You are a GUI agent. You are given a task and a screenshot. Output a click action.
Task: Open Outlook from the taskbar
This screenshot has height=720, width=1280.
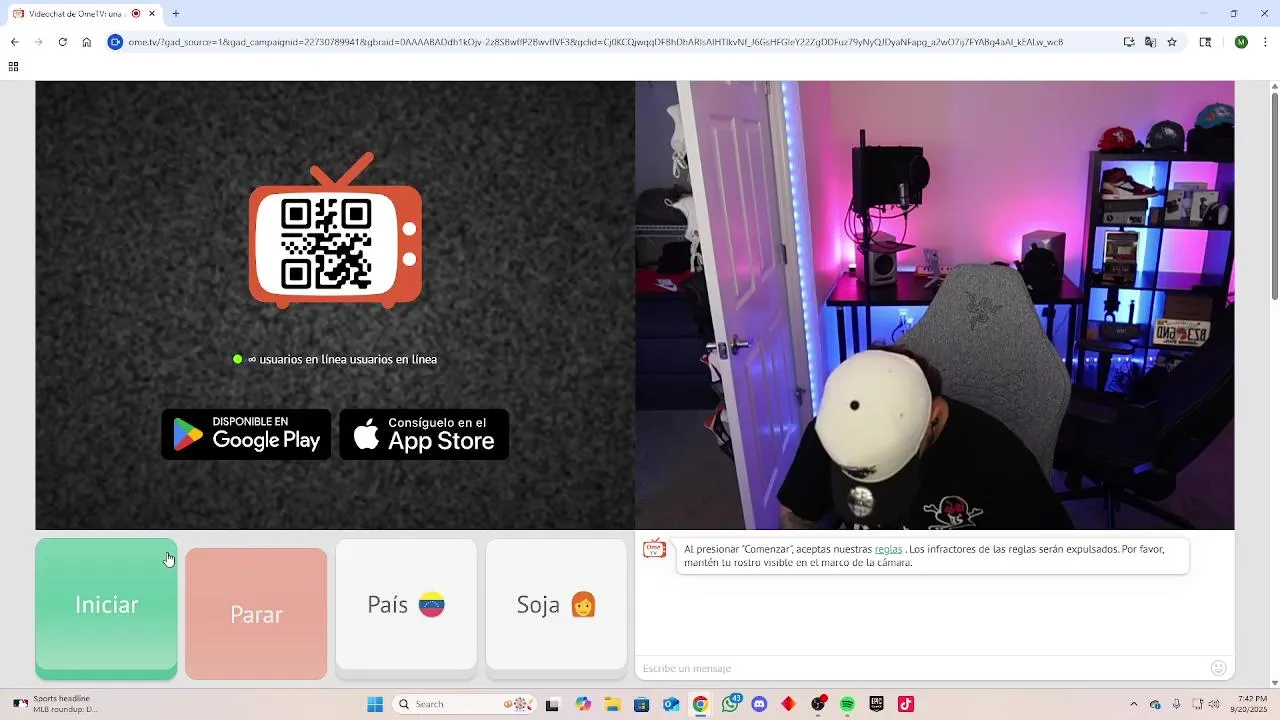coord(671,704)
